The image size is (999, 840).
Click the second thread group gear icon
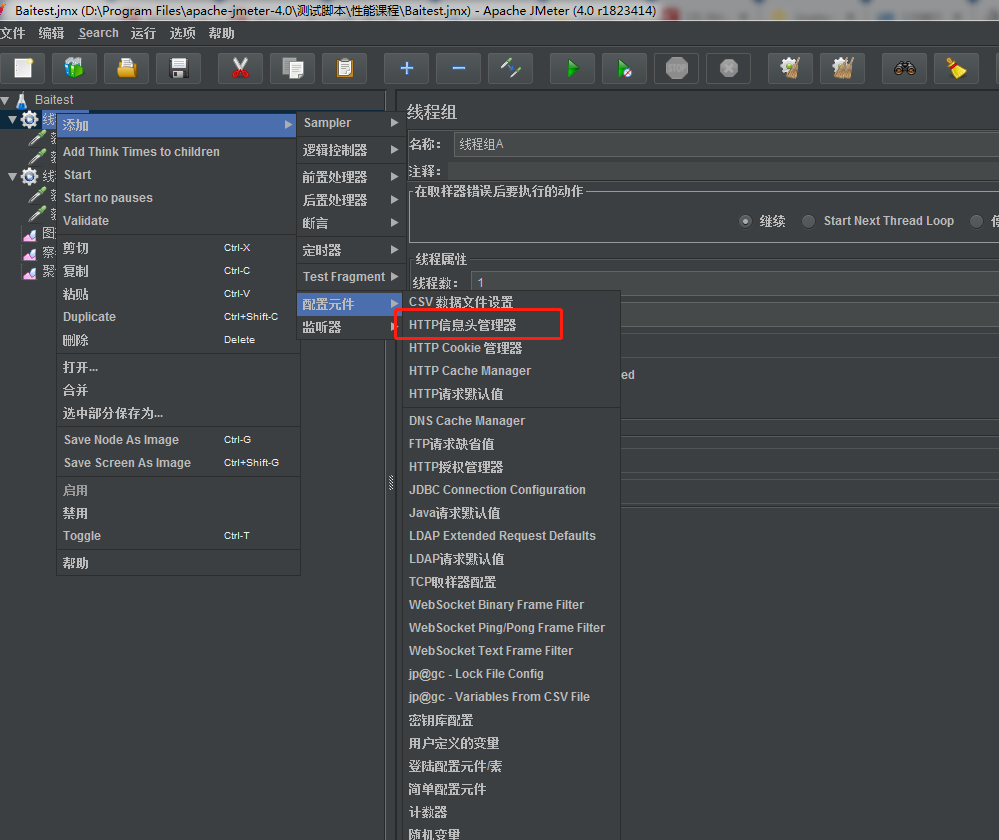pos(29,176)
